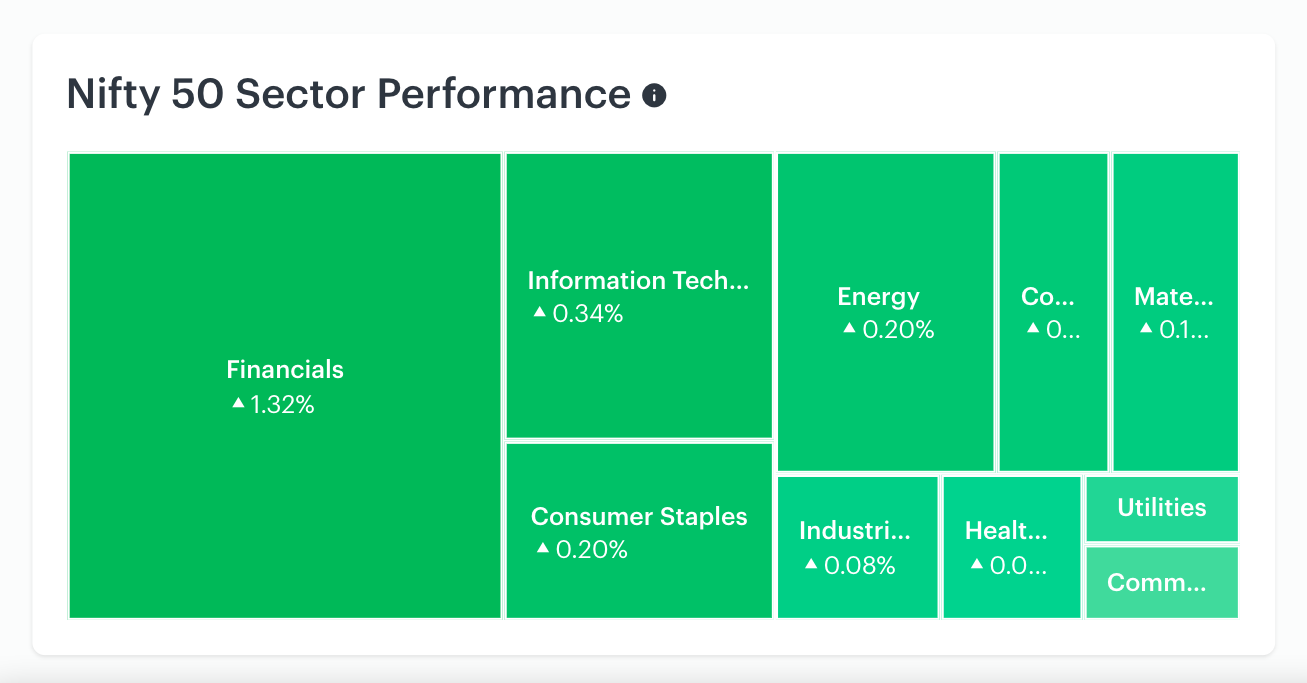Select the Healt... sector label
The width and height of the screenshot is (1307, 683).
[x=1007, y=531]
